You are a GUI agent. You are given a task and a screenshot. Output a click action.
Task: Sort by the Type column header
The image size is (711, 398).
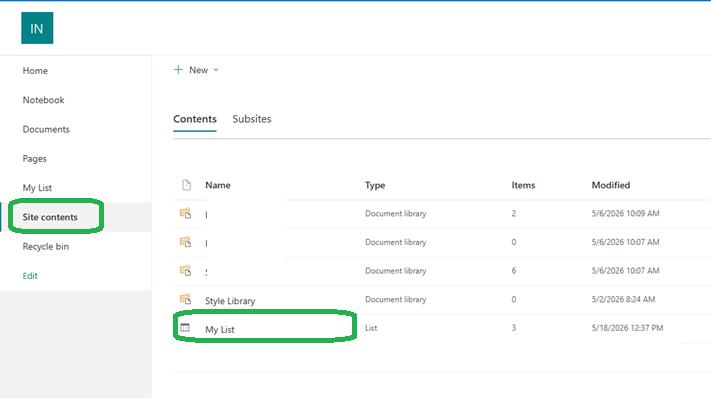tap(375, 185)
